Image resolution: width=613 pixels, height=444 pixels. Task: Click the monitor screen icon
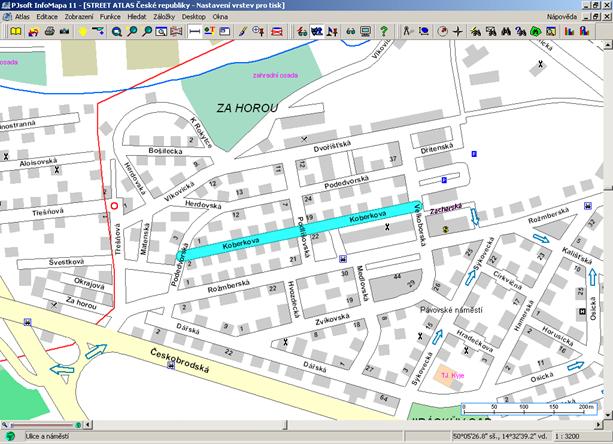click(x=366, y=32)
